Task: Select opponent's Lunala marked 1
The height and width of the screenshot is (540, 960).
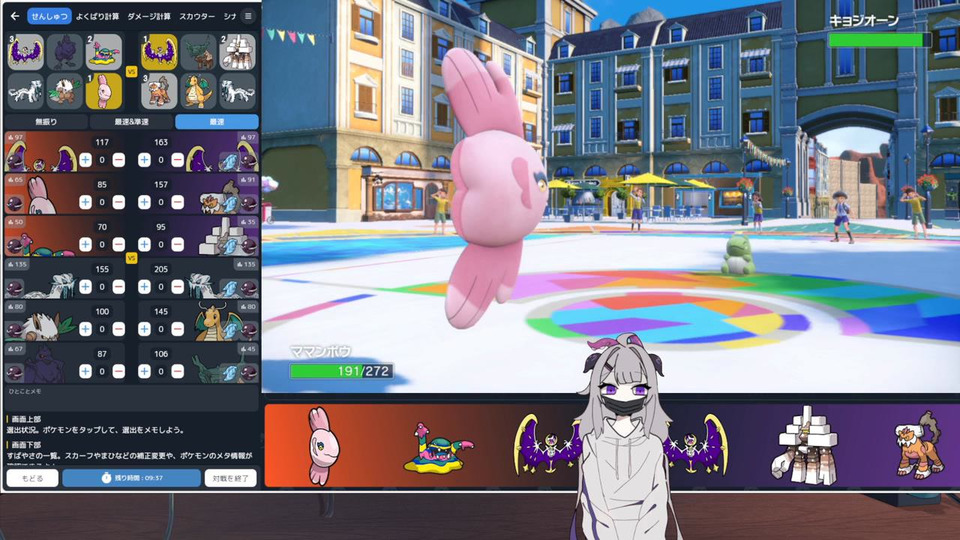Action: (x=159, y=51)
